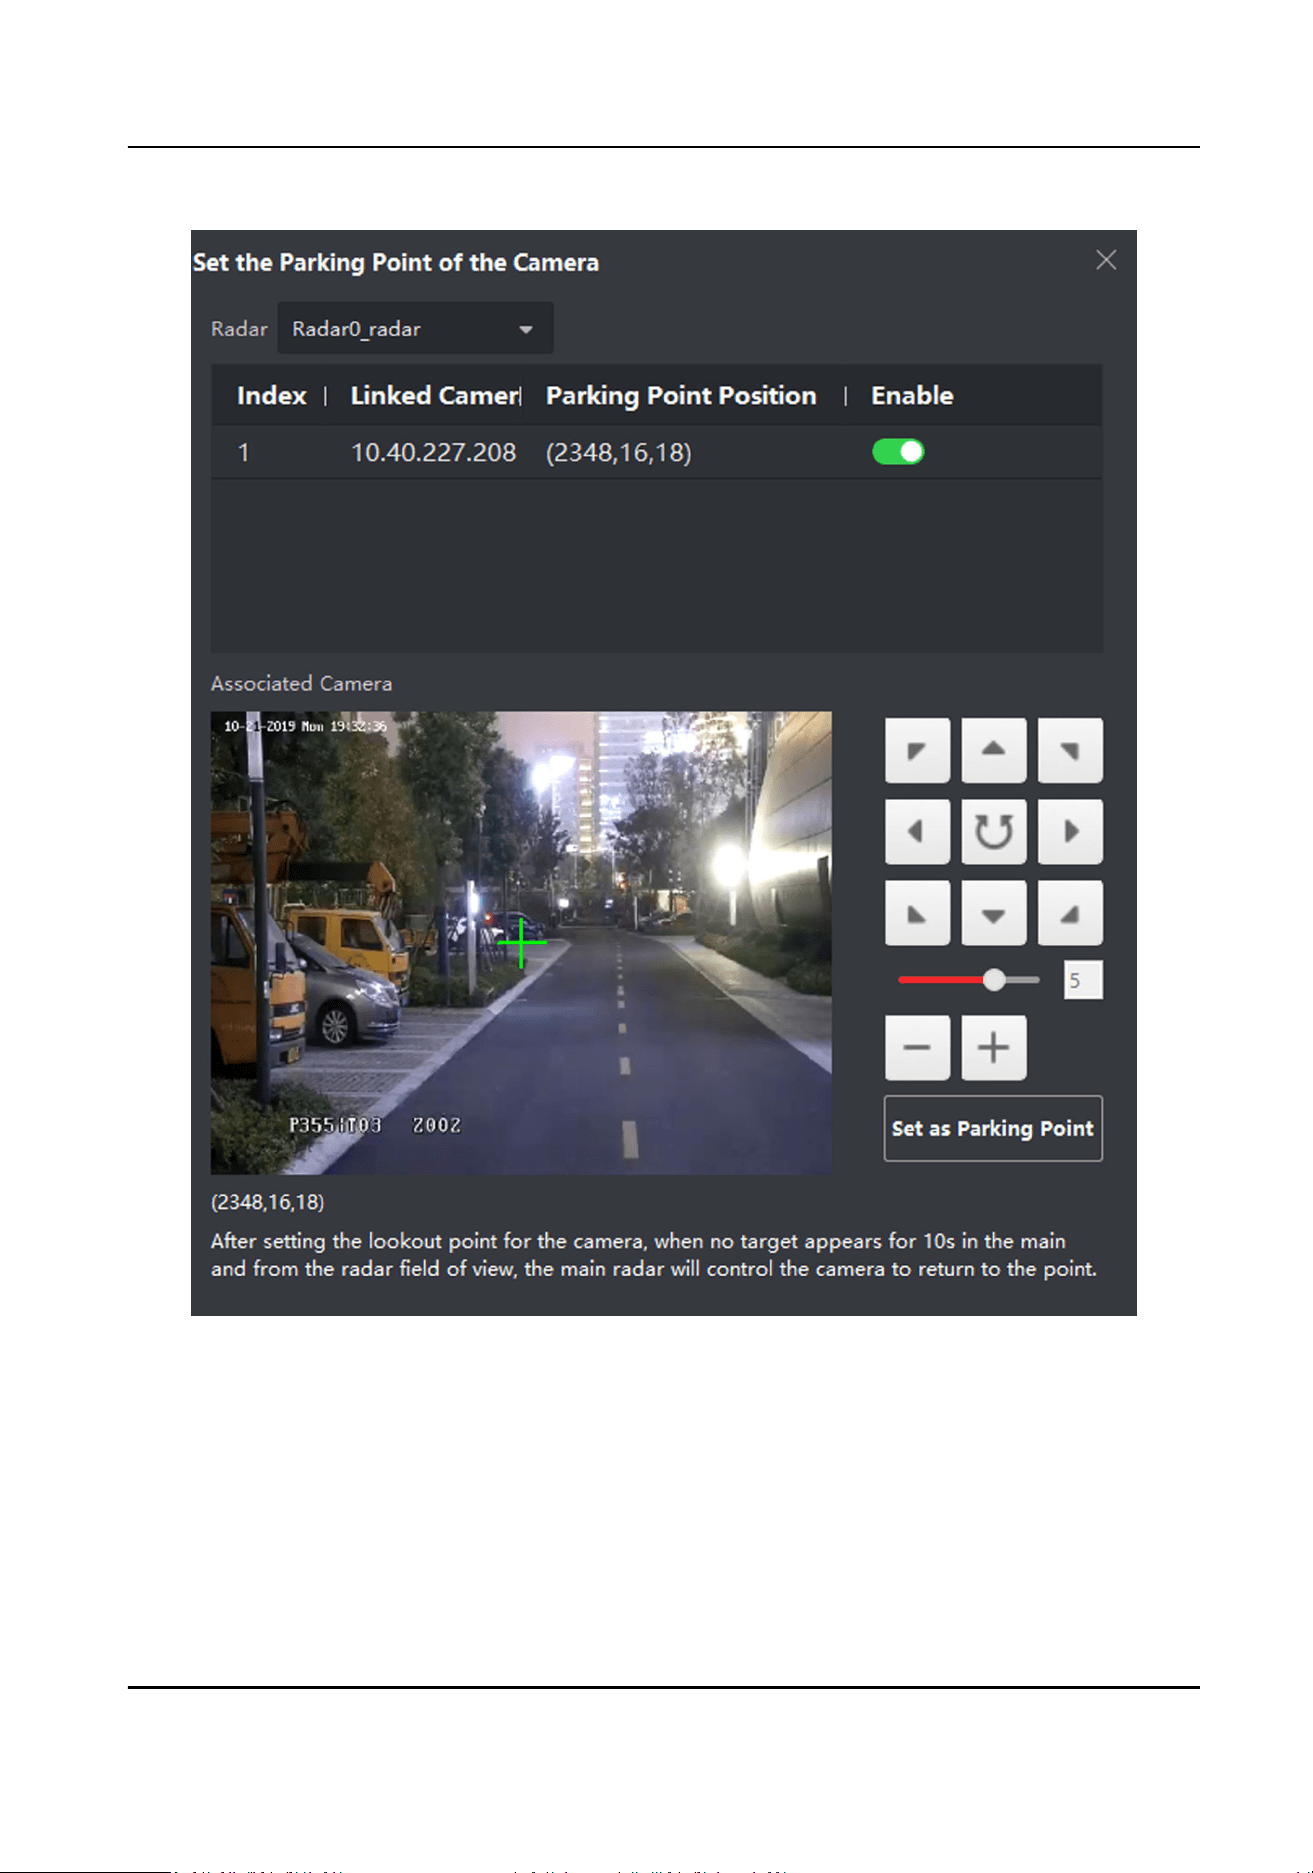1313x1873 pixels.
Task: Click the Index column header
Action: (x=271, y=396)
